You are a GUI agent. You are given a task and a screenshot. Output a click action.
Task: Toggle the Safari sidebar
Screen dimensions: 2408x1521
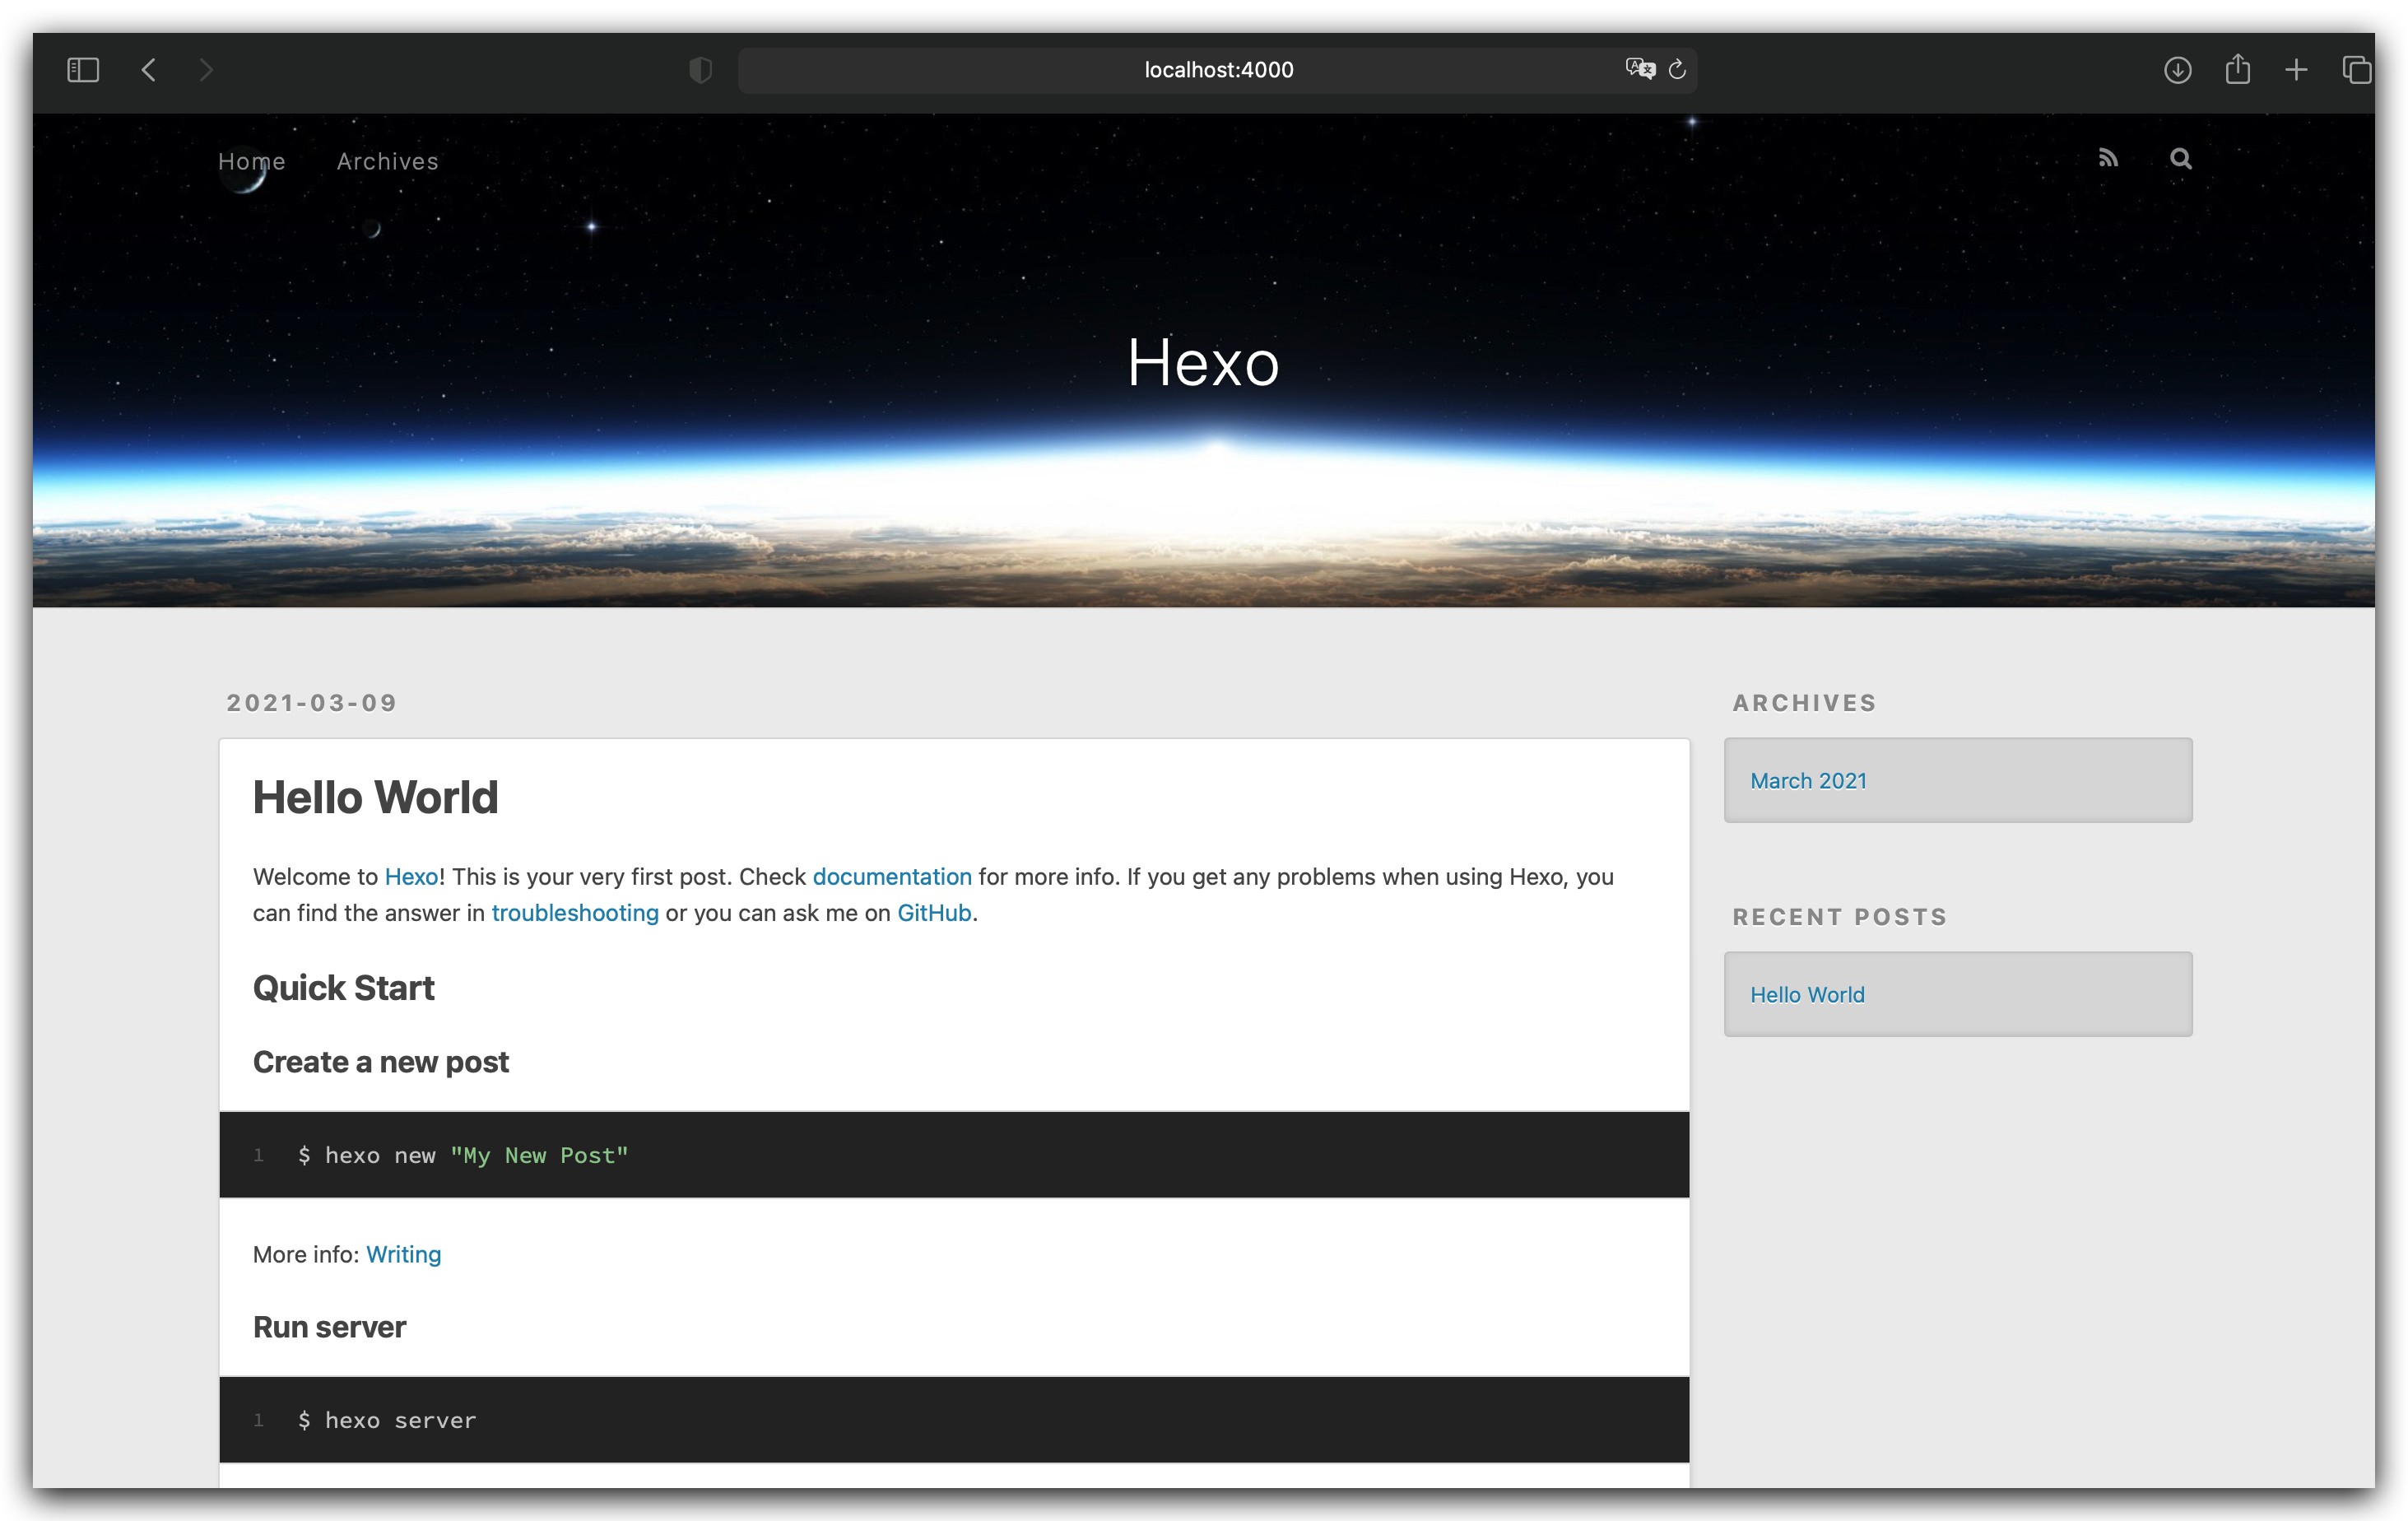coord(83,69)
